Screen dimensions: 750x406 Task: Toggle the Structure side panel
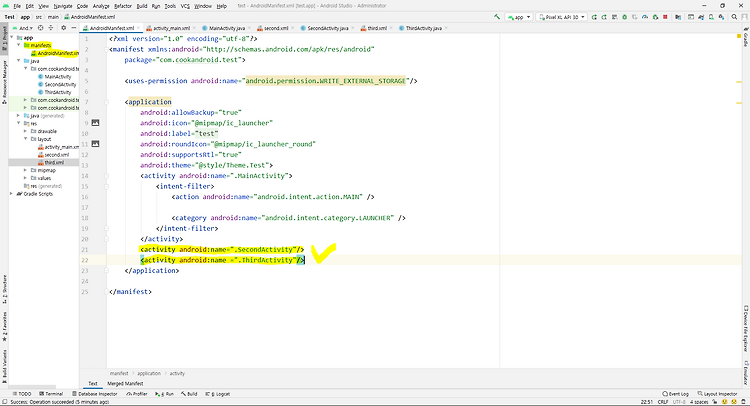coord(4,289)
